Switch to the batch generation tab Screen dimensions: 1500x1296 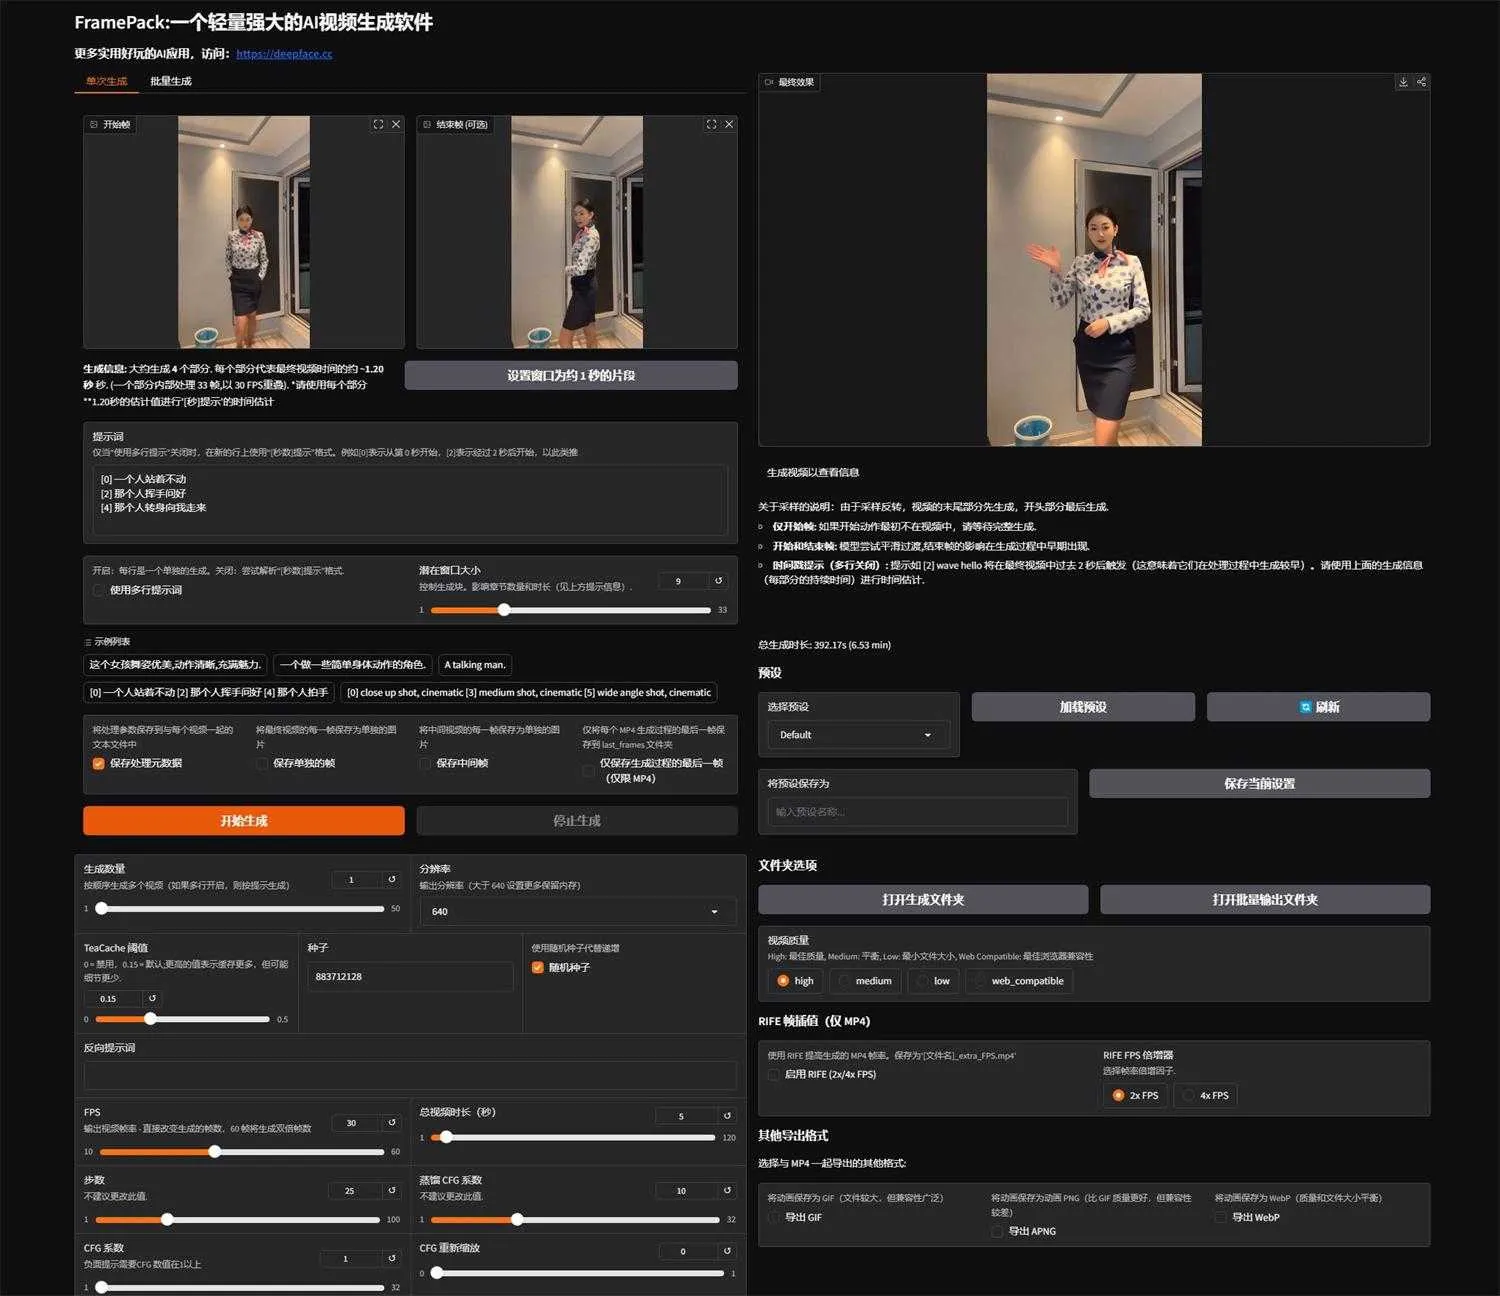point(171,81)
